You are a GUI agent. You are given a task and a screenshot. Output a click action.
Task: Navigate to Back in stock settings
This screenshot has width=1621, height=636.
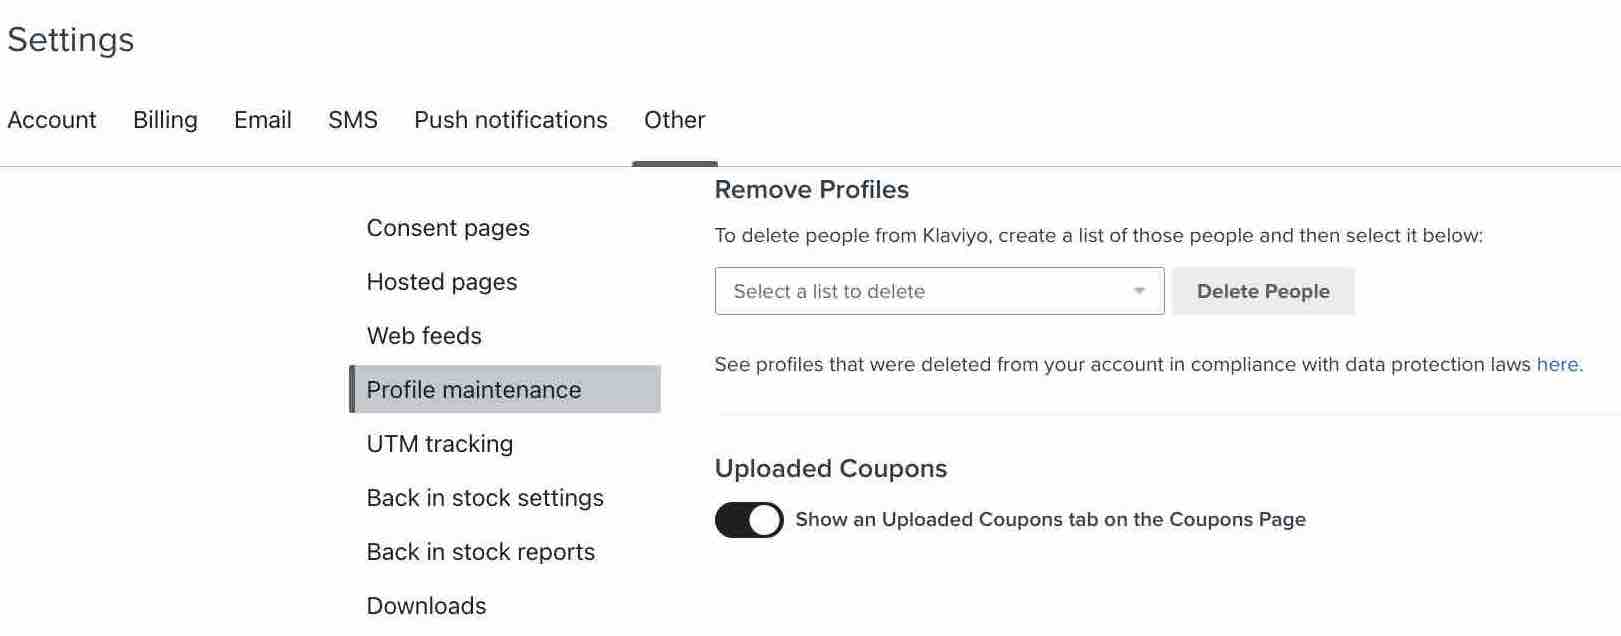point(485,497)
